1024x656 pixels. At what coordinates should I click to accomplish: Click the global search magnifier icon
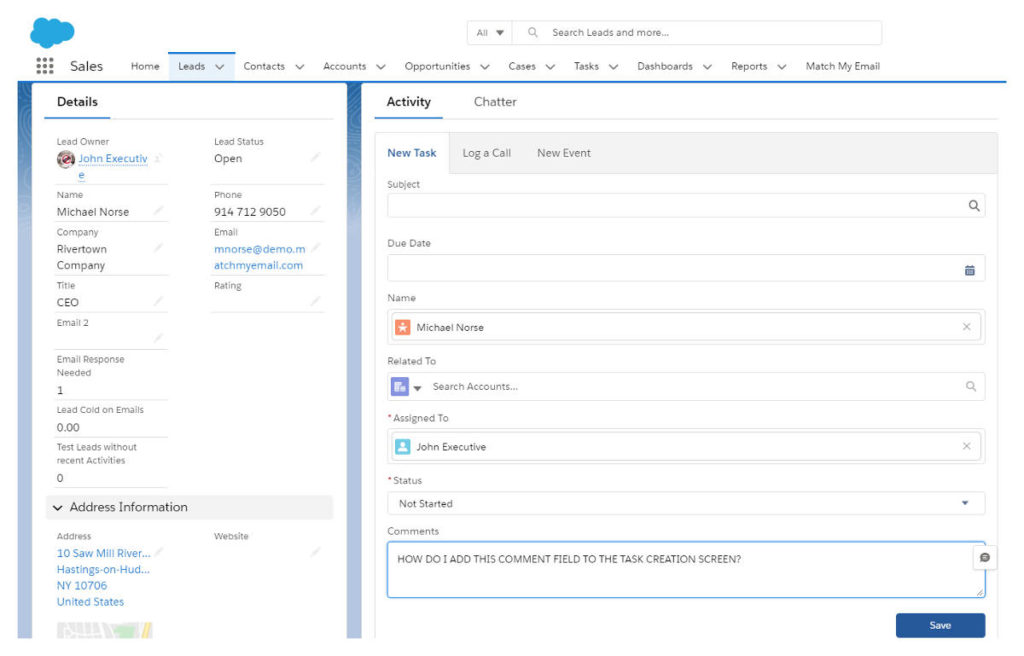pyautogui.click(x=533, y=32)
